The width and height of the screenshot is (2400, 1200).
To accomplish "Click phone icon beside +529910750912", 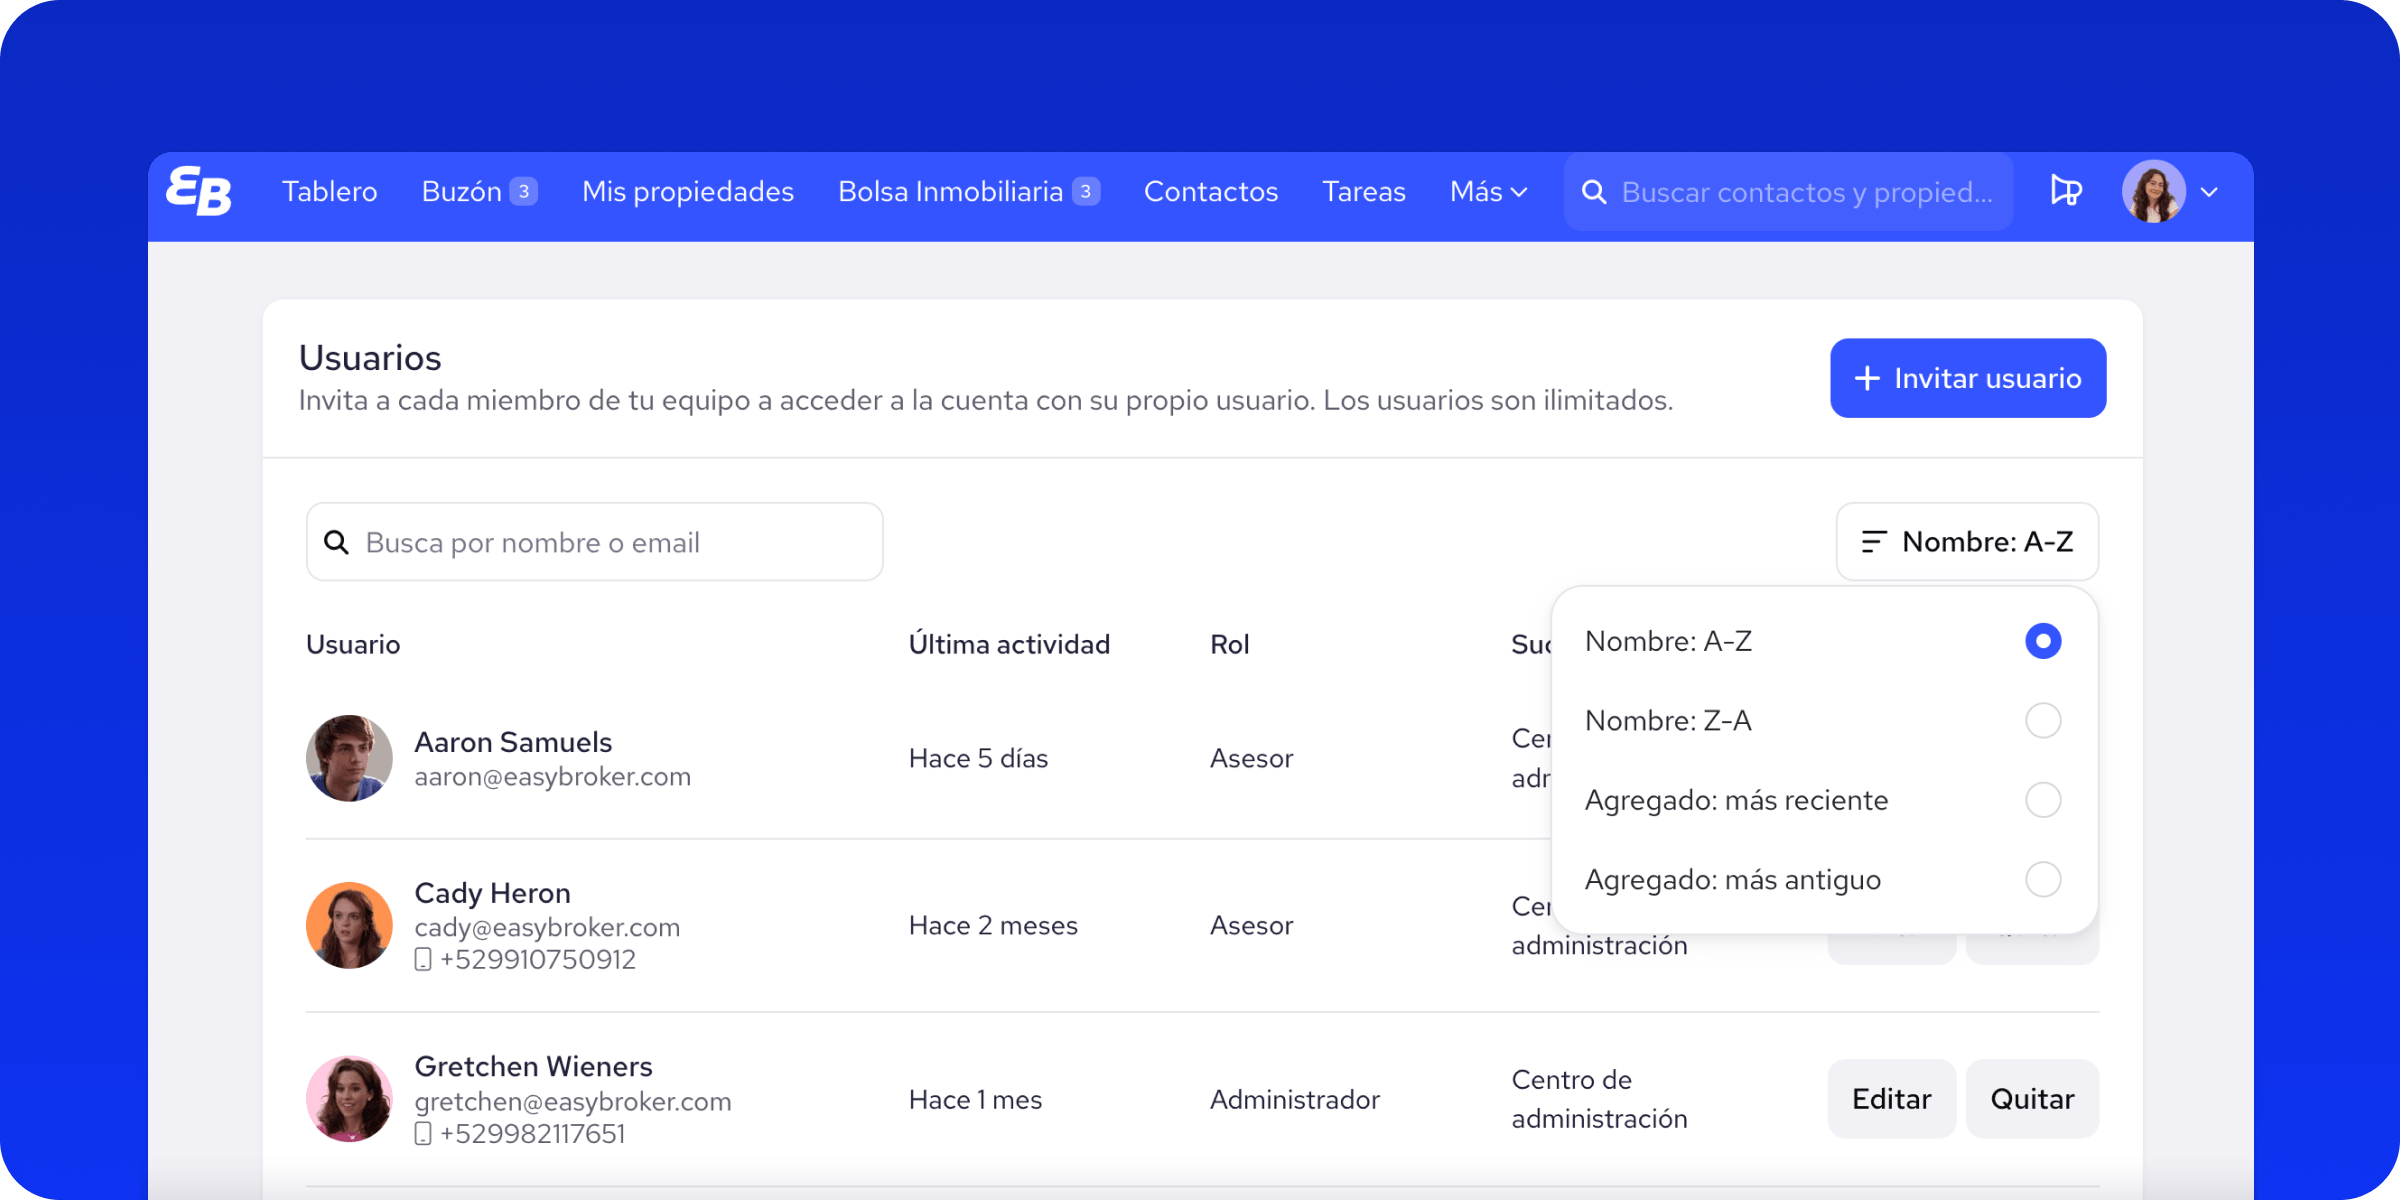I will (x=423, y=960).
